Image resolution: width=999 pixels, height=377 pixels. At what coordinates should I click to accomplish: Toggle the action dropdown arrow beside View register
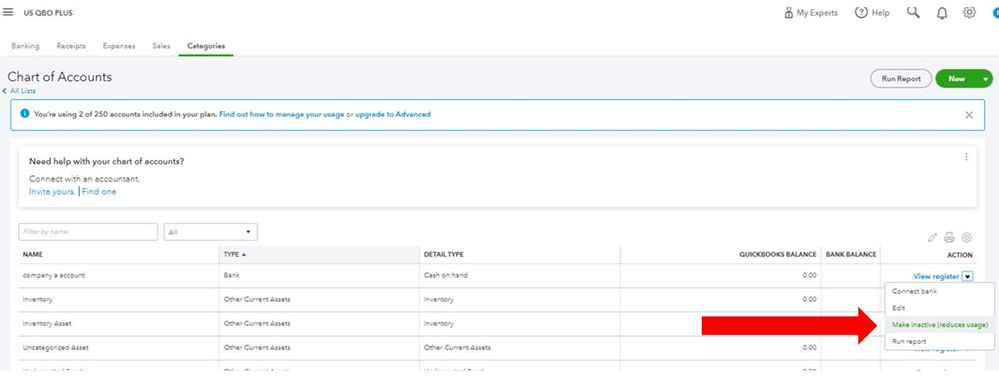pyautogui.click(x=968, y=276)
